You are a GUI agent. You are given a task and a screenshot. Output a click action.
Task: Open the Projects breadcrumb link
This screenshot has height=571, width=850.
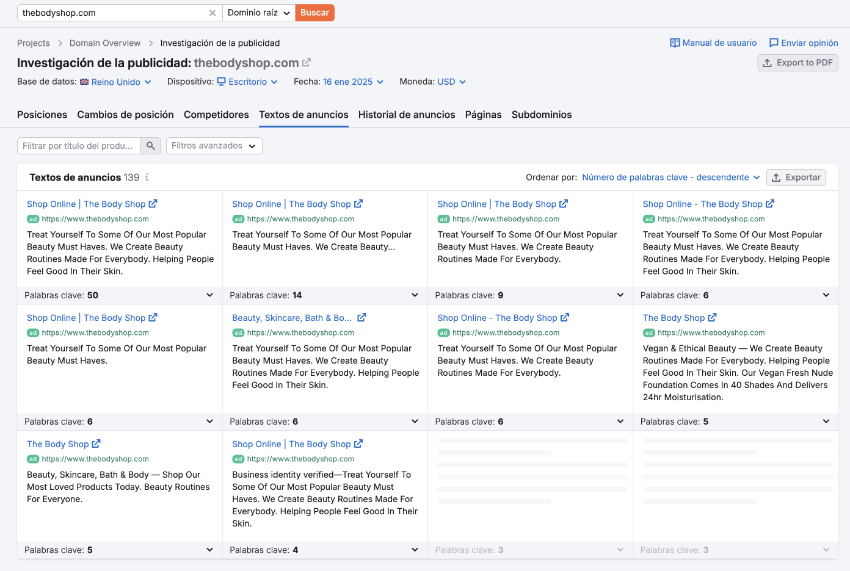click(x=33, y=43)
